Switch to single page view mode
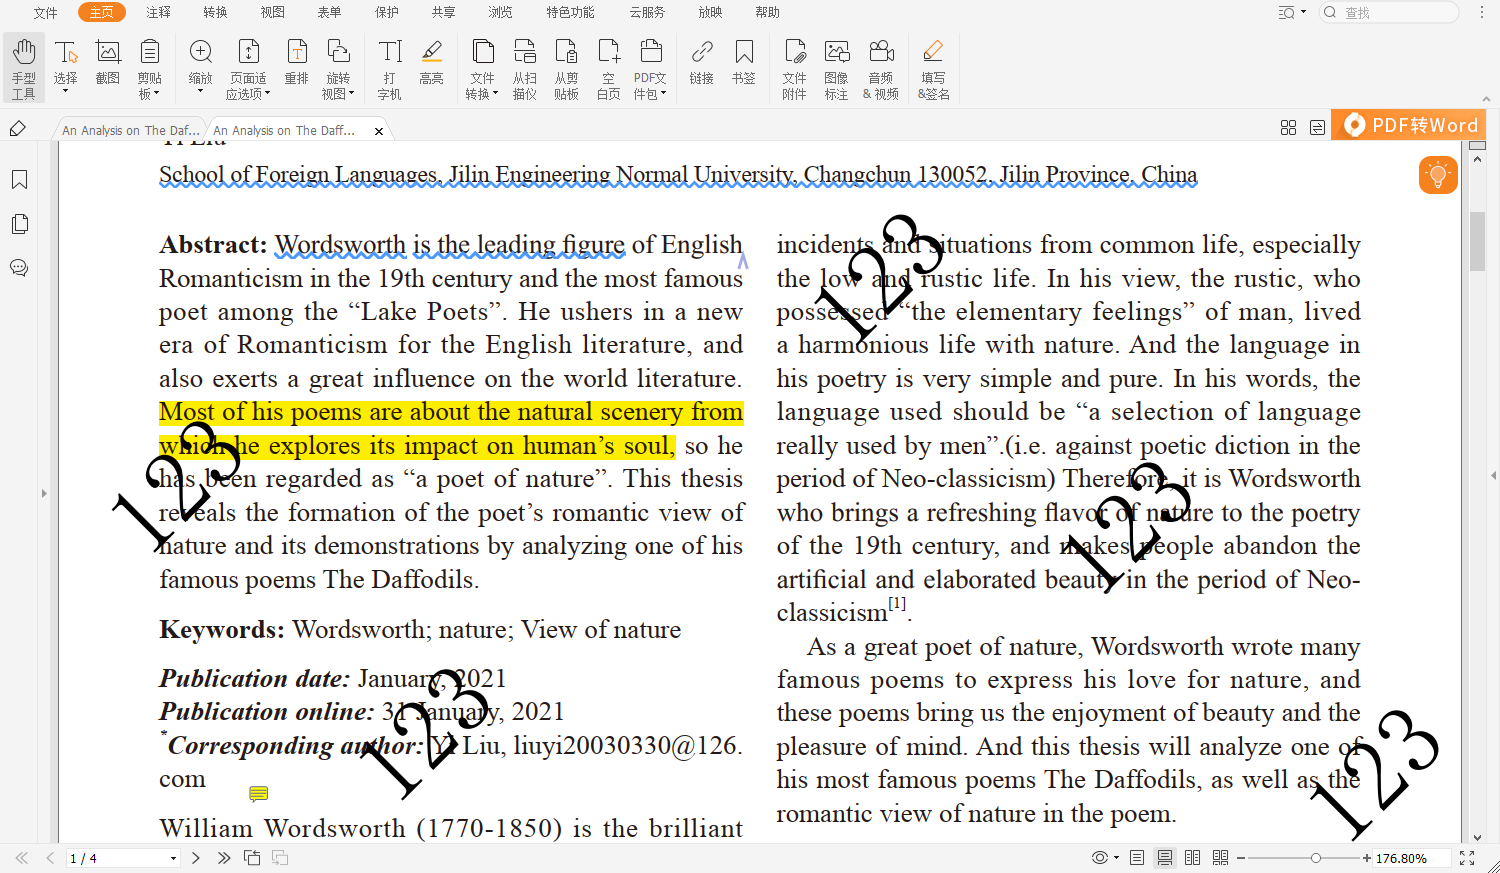1500x873 pixels. tap(1137, 858)
